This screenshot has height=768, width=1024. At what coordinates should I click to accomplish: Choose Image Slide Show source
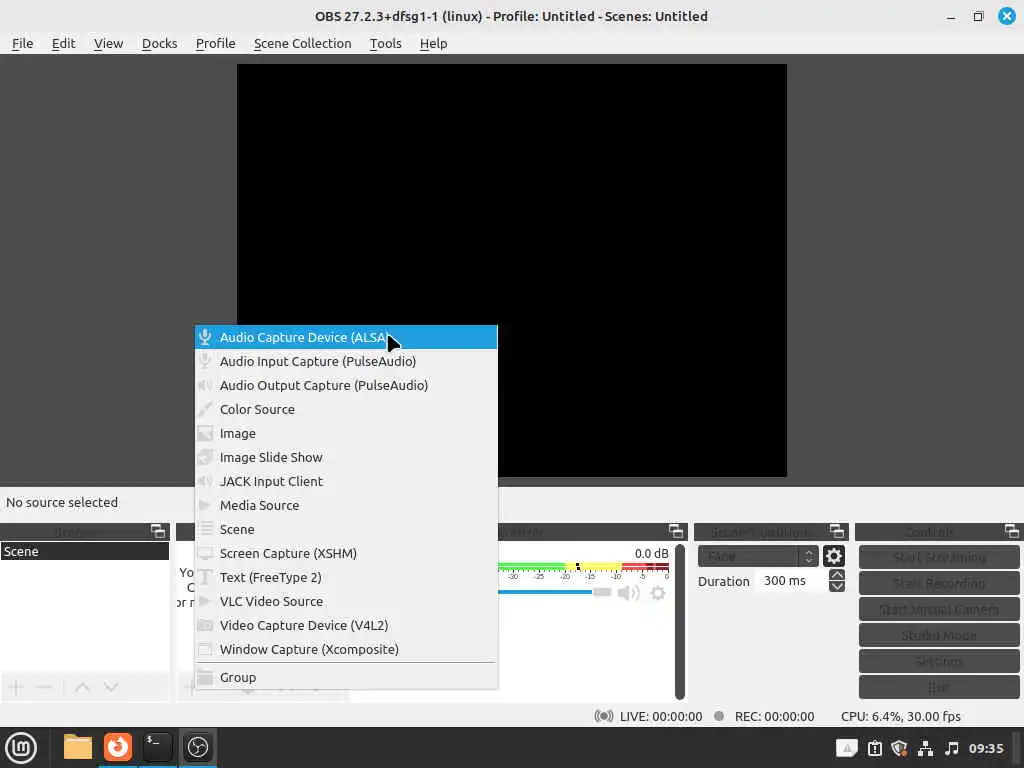point(346,457)
